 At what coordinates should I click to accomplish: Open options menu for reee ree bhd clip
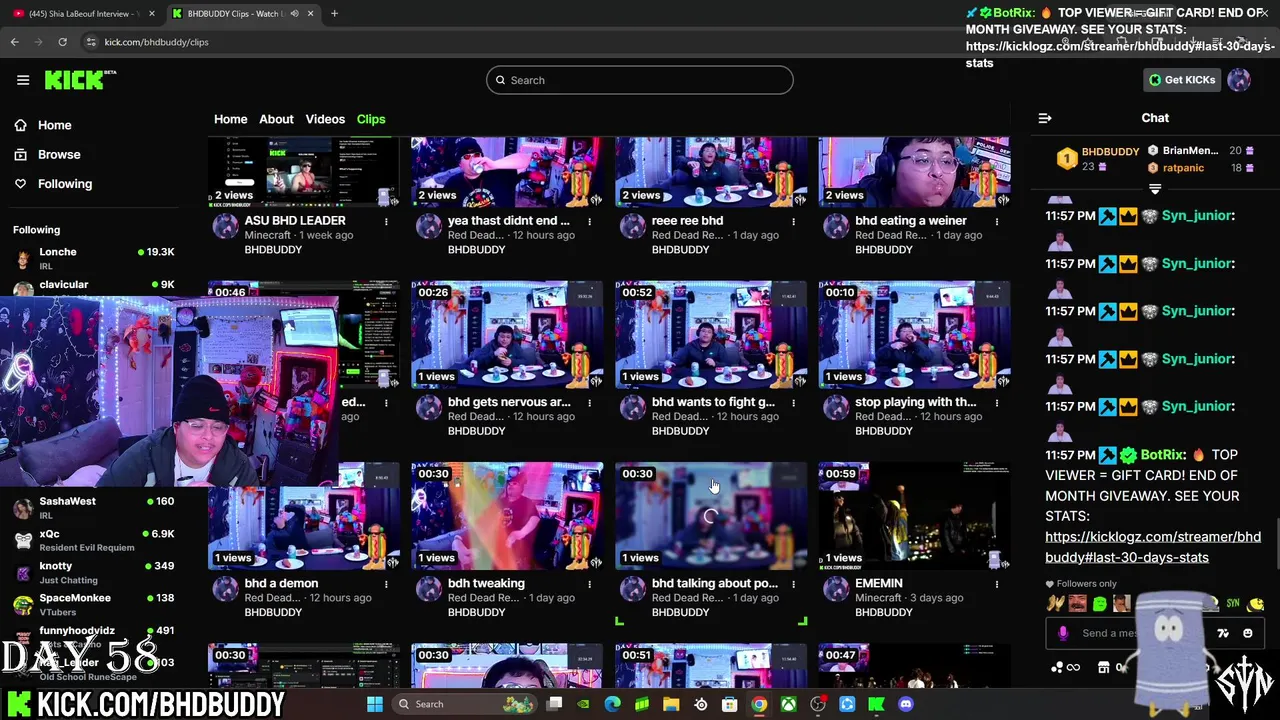tap(793, 221)
